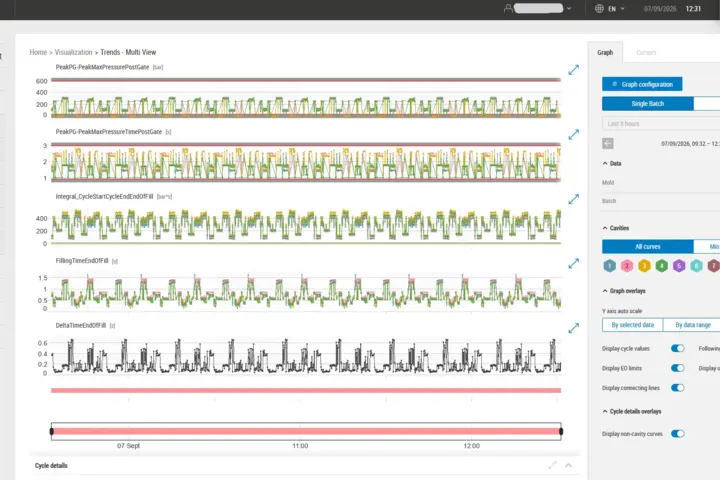Click the Mold field row
The image size is (720, 480).
(x=661, y=183)
